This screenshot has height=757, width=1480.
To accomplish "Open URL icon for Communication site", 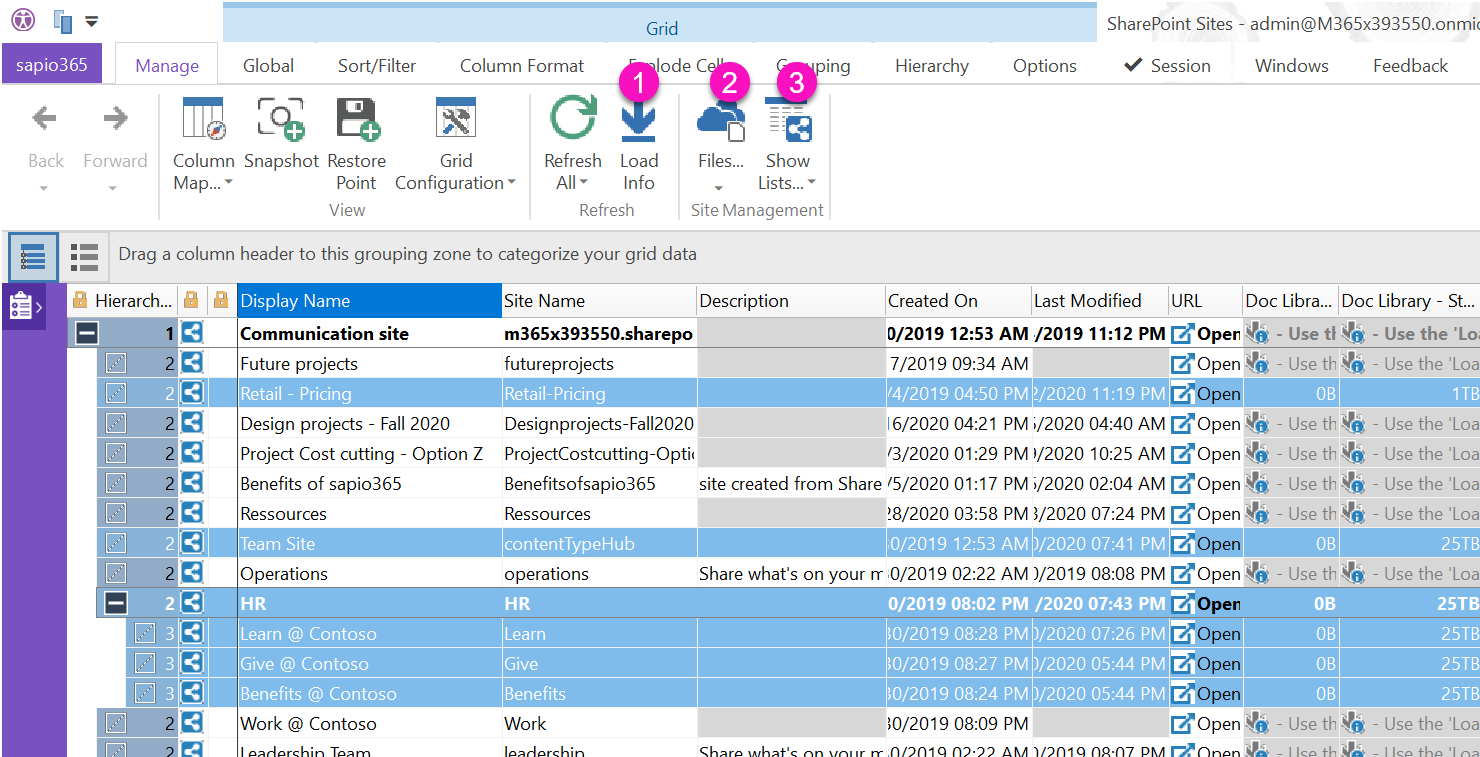I will pyautogui.click(x=1182, y=333).
